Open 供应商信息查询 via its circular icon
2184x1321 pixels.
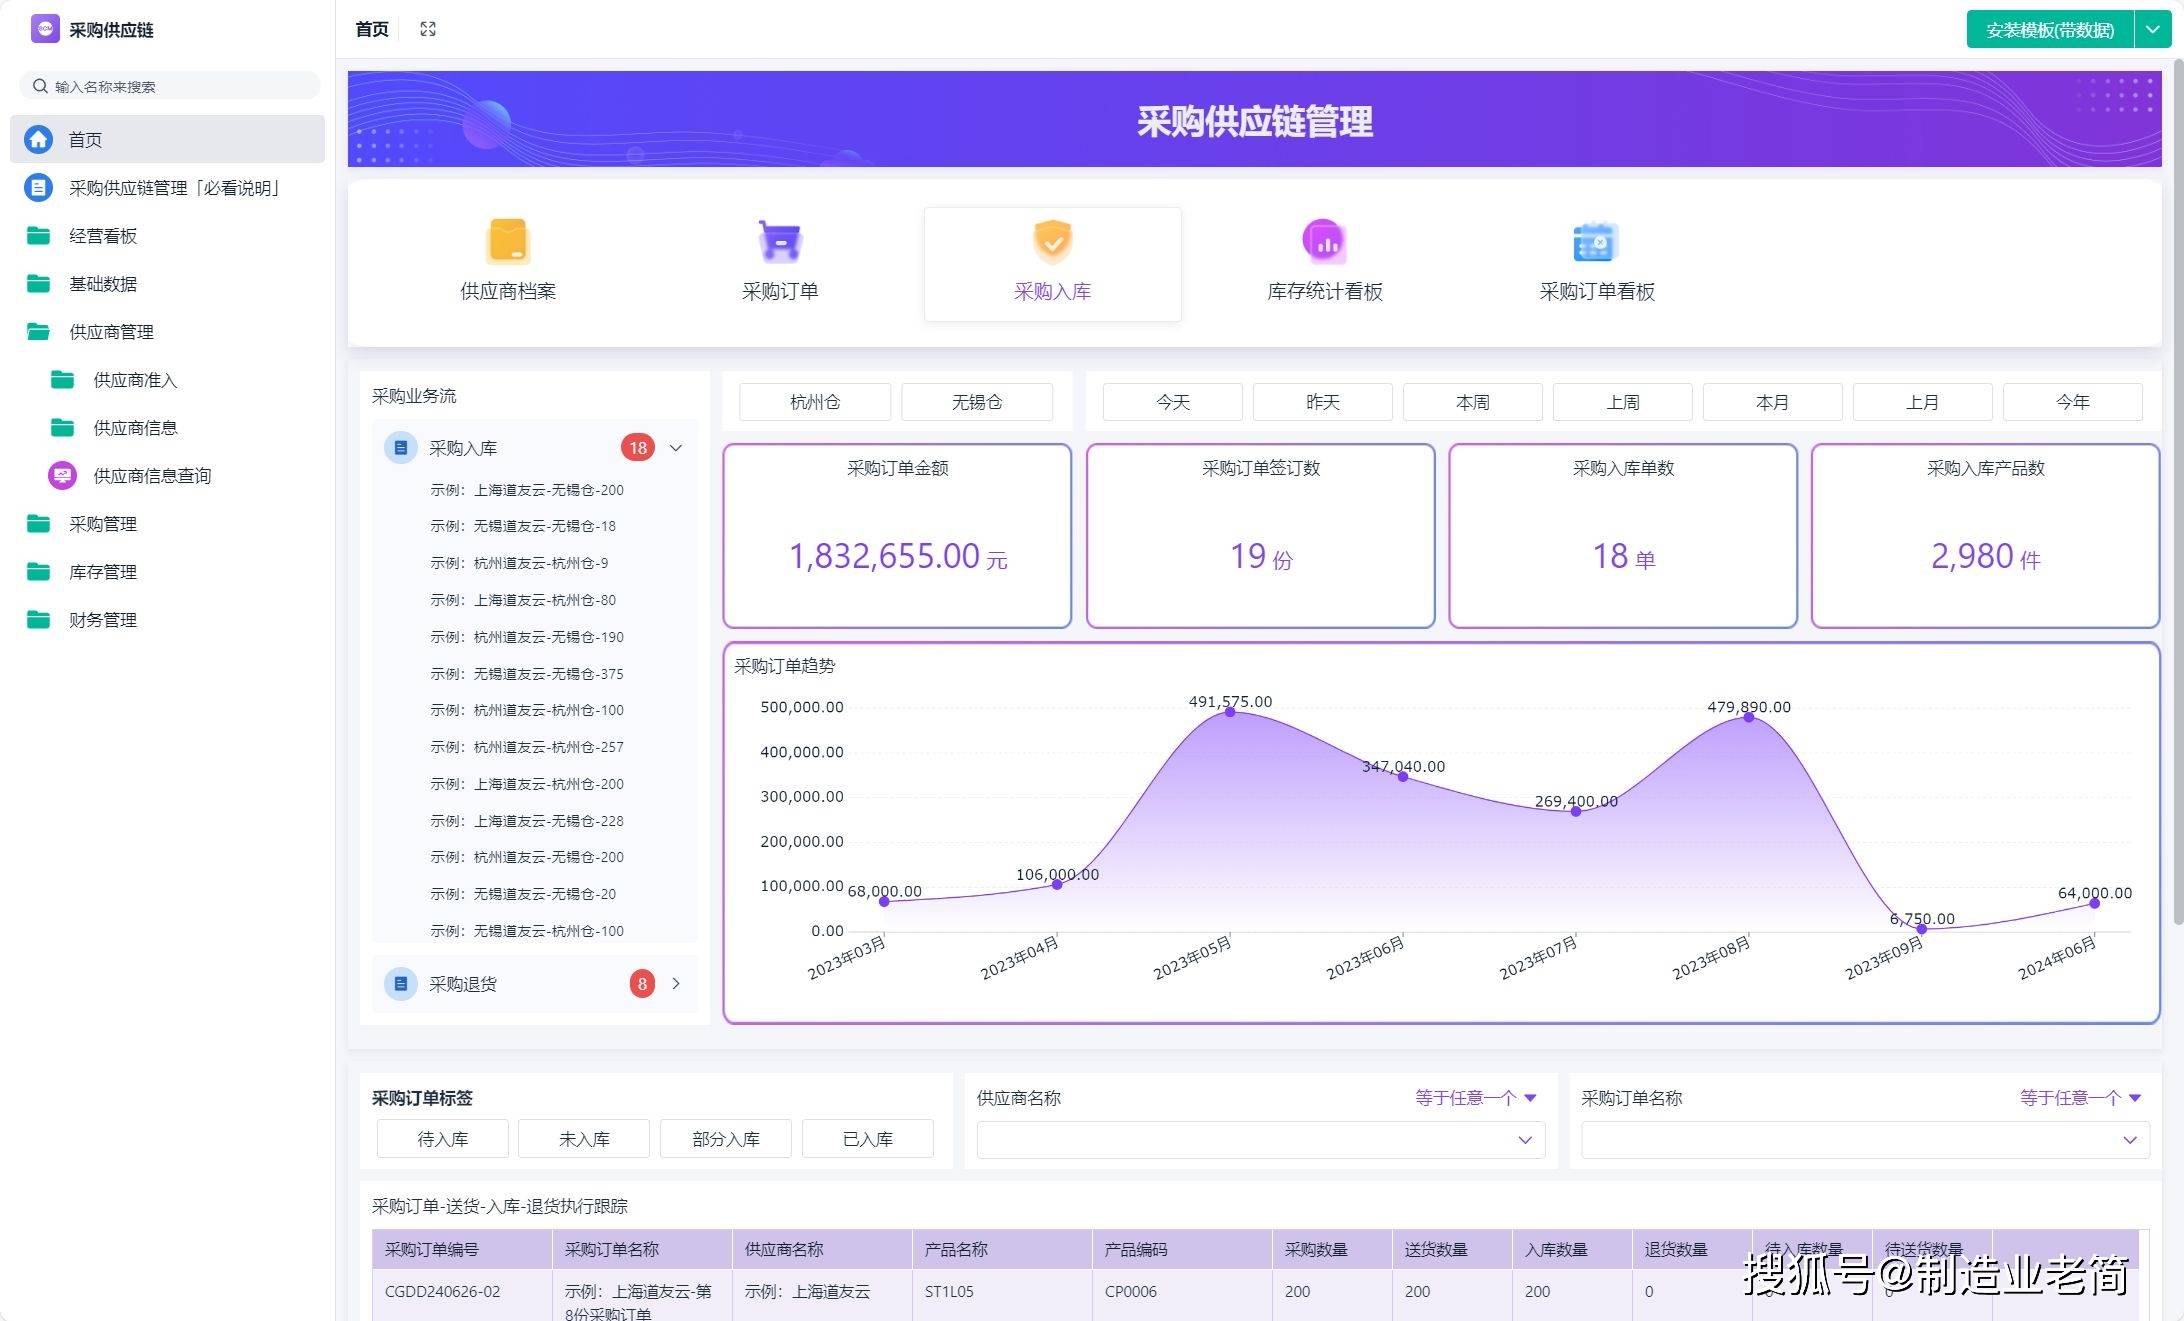[62, 476]
